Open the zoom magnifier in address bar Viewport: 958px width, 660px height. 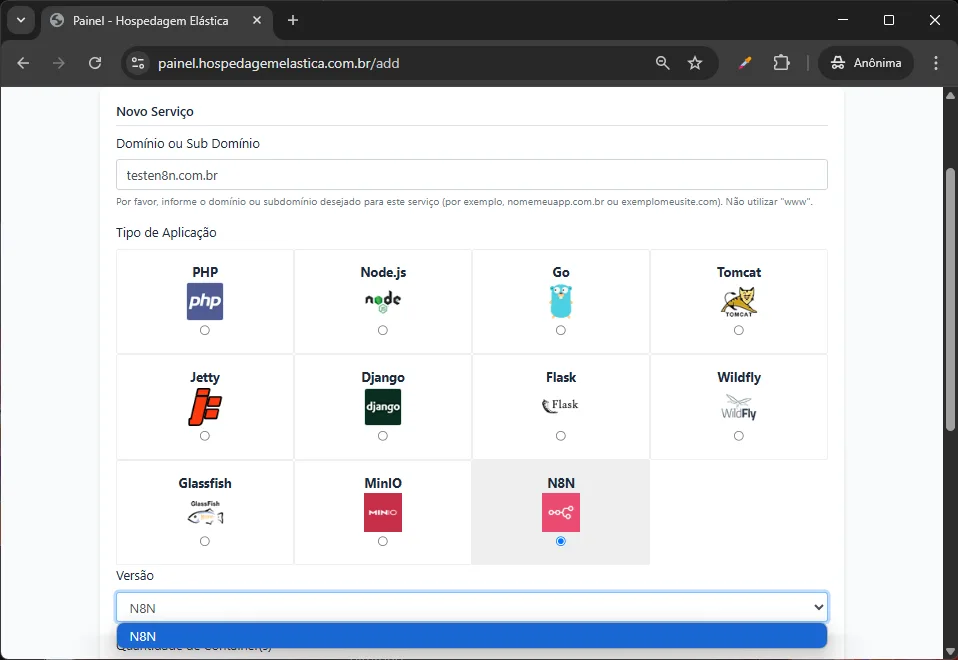pos(662,63)
